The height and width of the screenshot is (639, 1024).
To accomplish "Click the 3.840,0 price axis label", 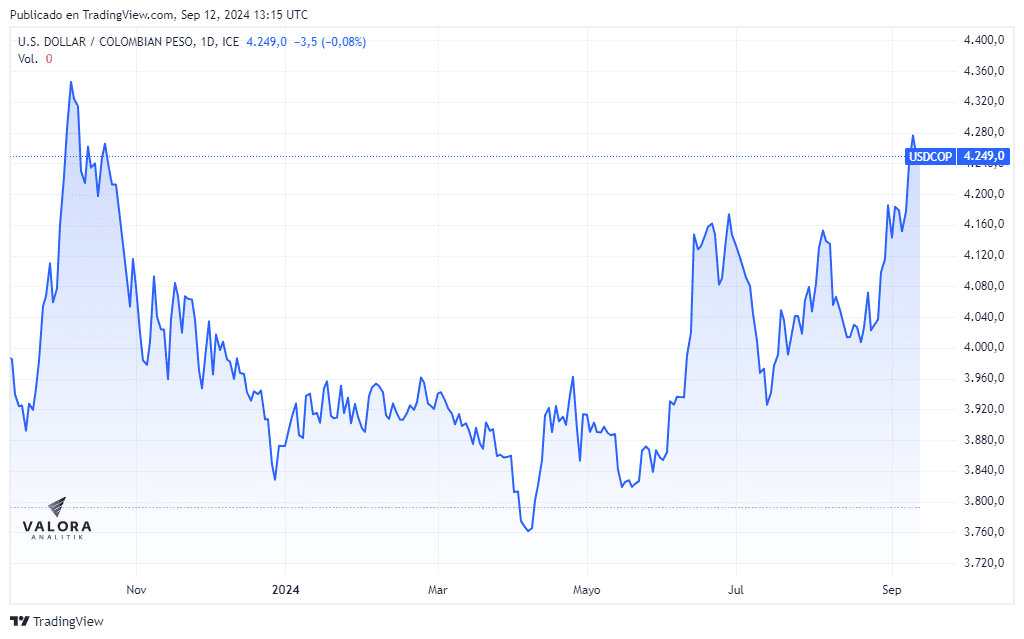I will (x=984, y=470).
